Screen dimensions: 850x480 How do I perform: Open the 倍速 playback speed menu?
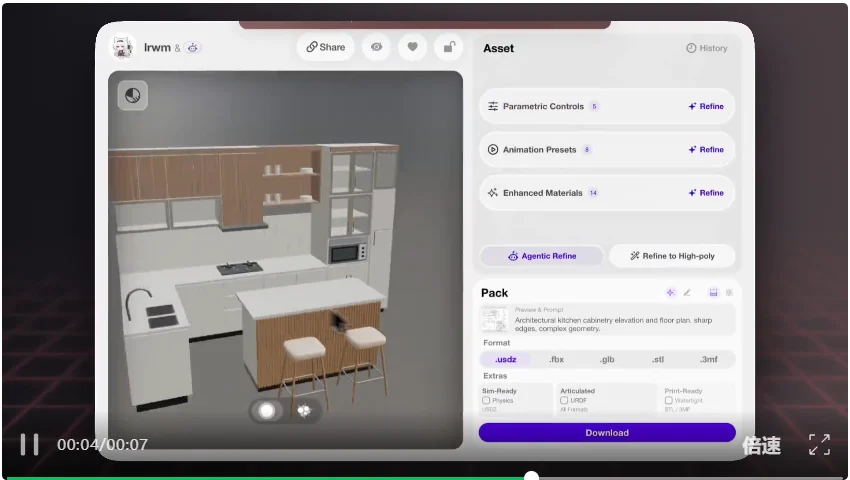762,446
